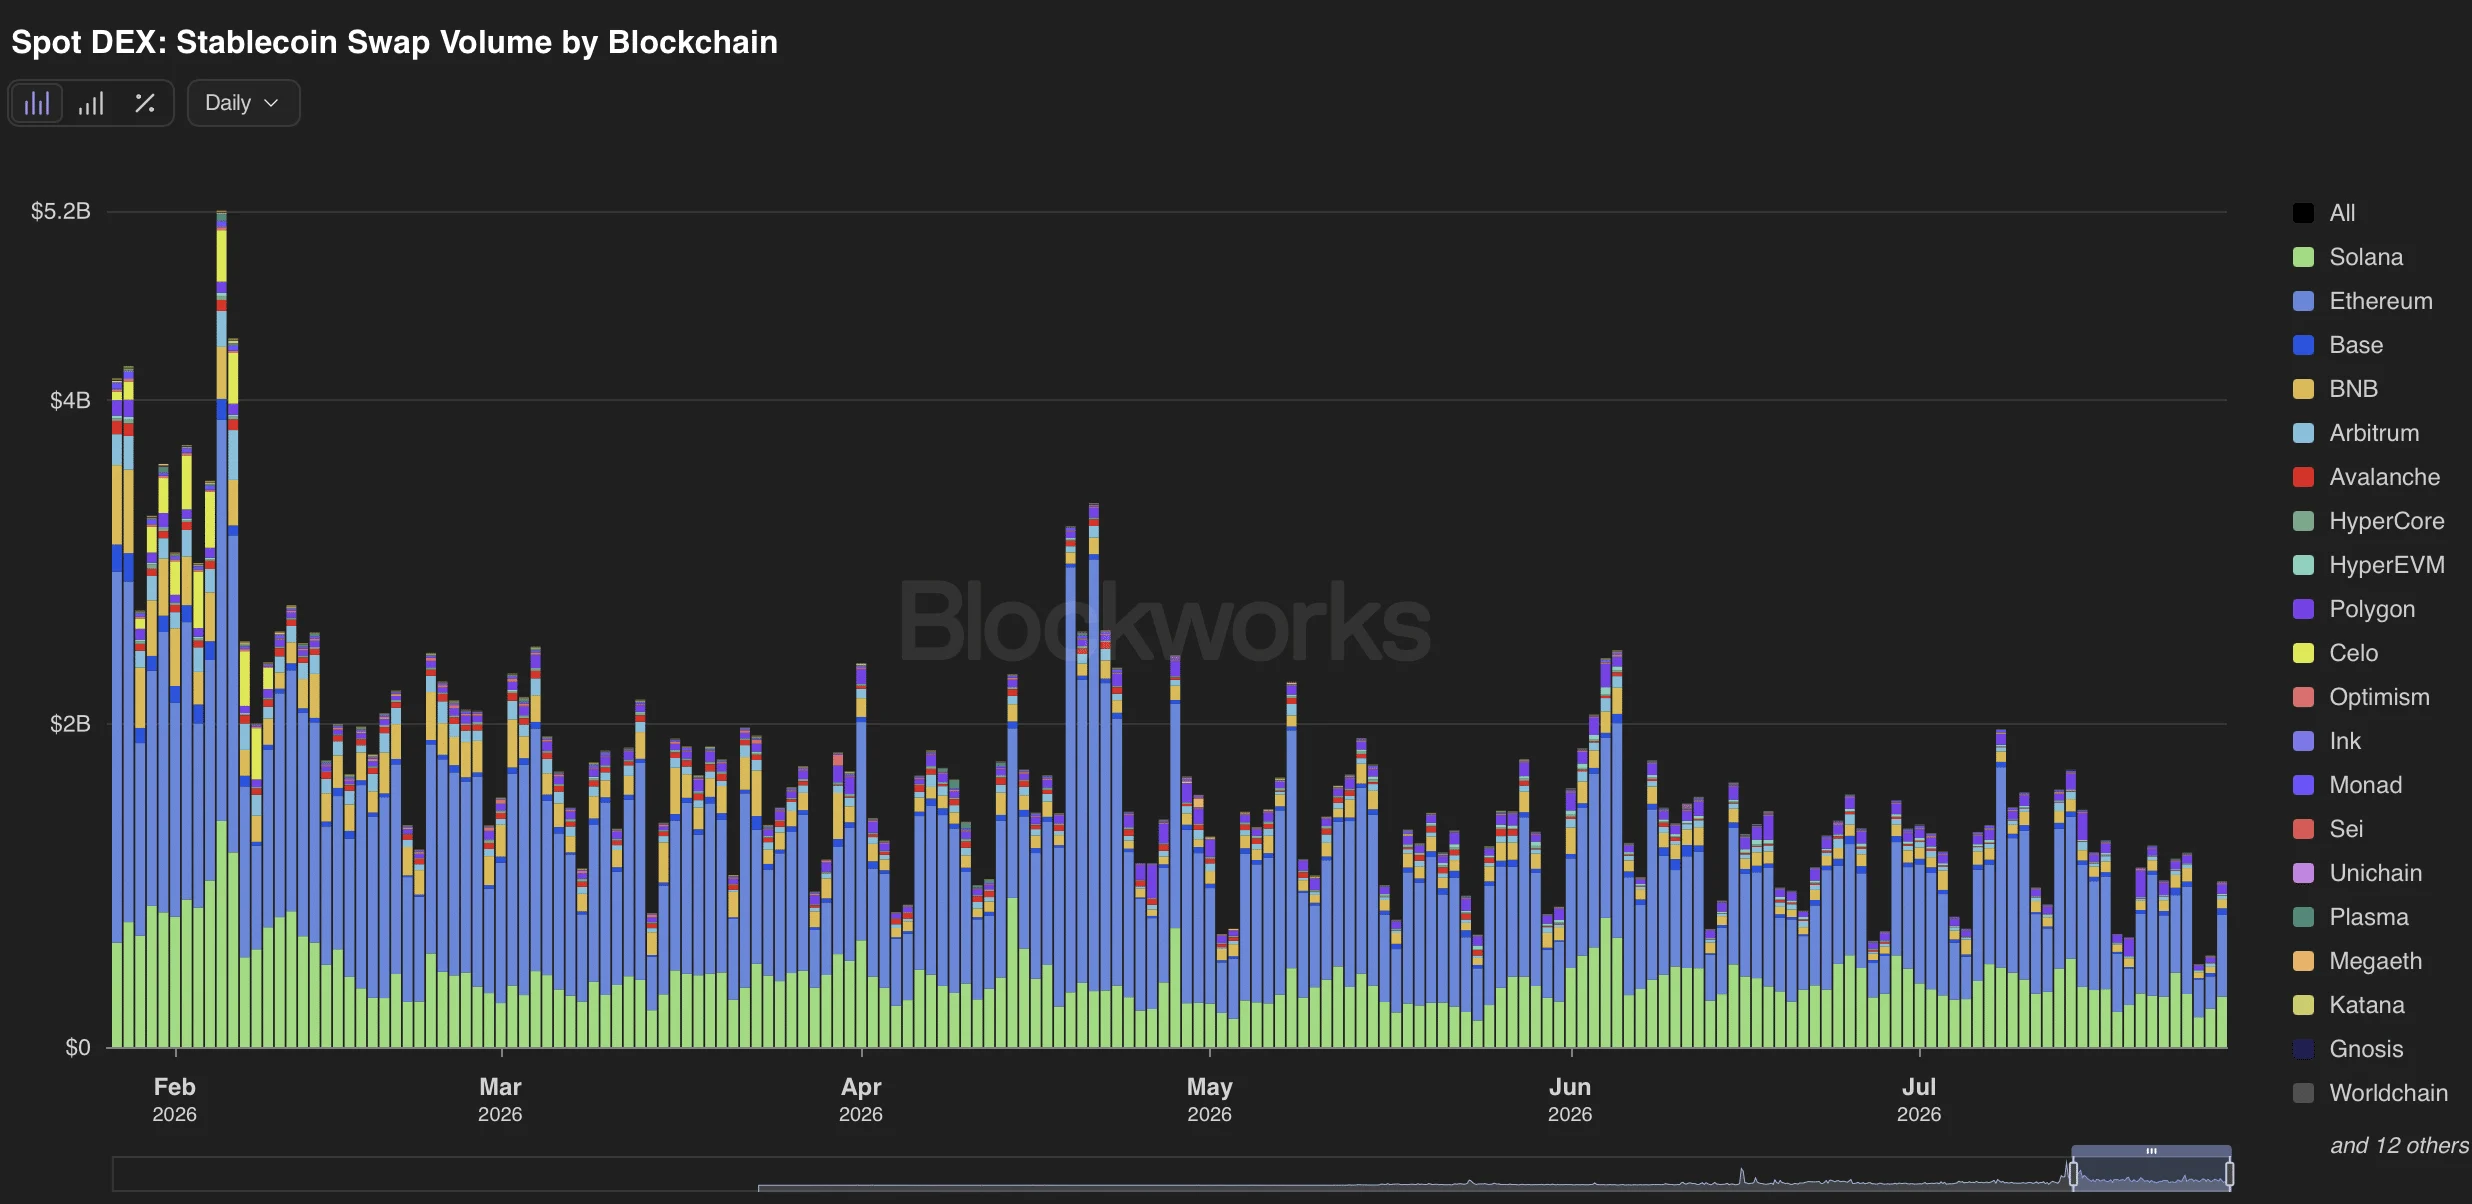This screenshot has height=1204, width=2472.
Task: Click the $5.2B y-axis label
Action: pos(61,211)
